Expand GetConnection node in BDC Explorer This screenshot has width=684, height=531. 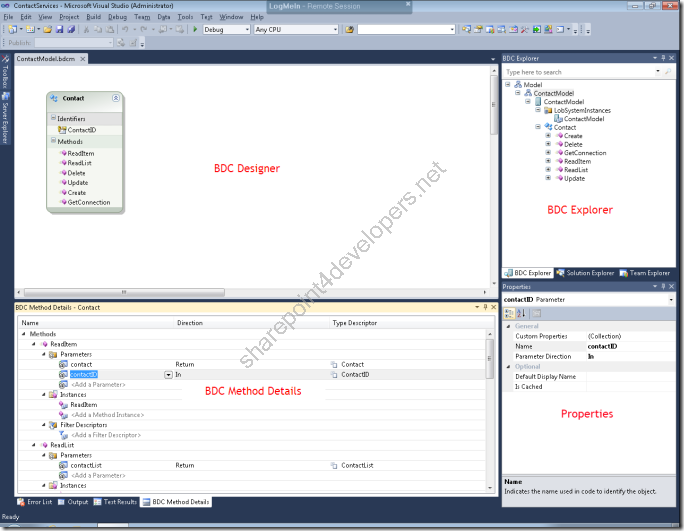[548, 152]
